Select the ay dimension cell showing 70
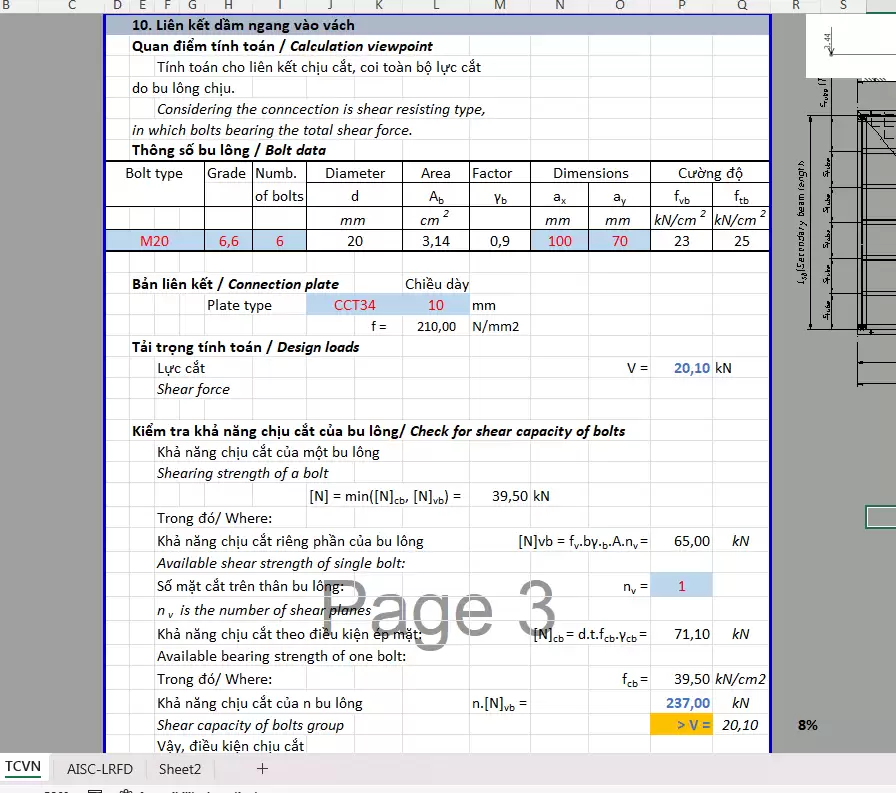Screen dimensions: 896x793 tap(620, 241)
